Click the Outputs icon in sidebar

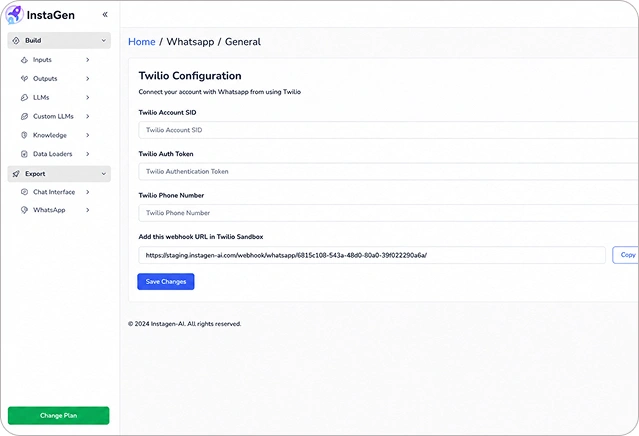tap(24, 79)
